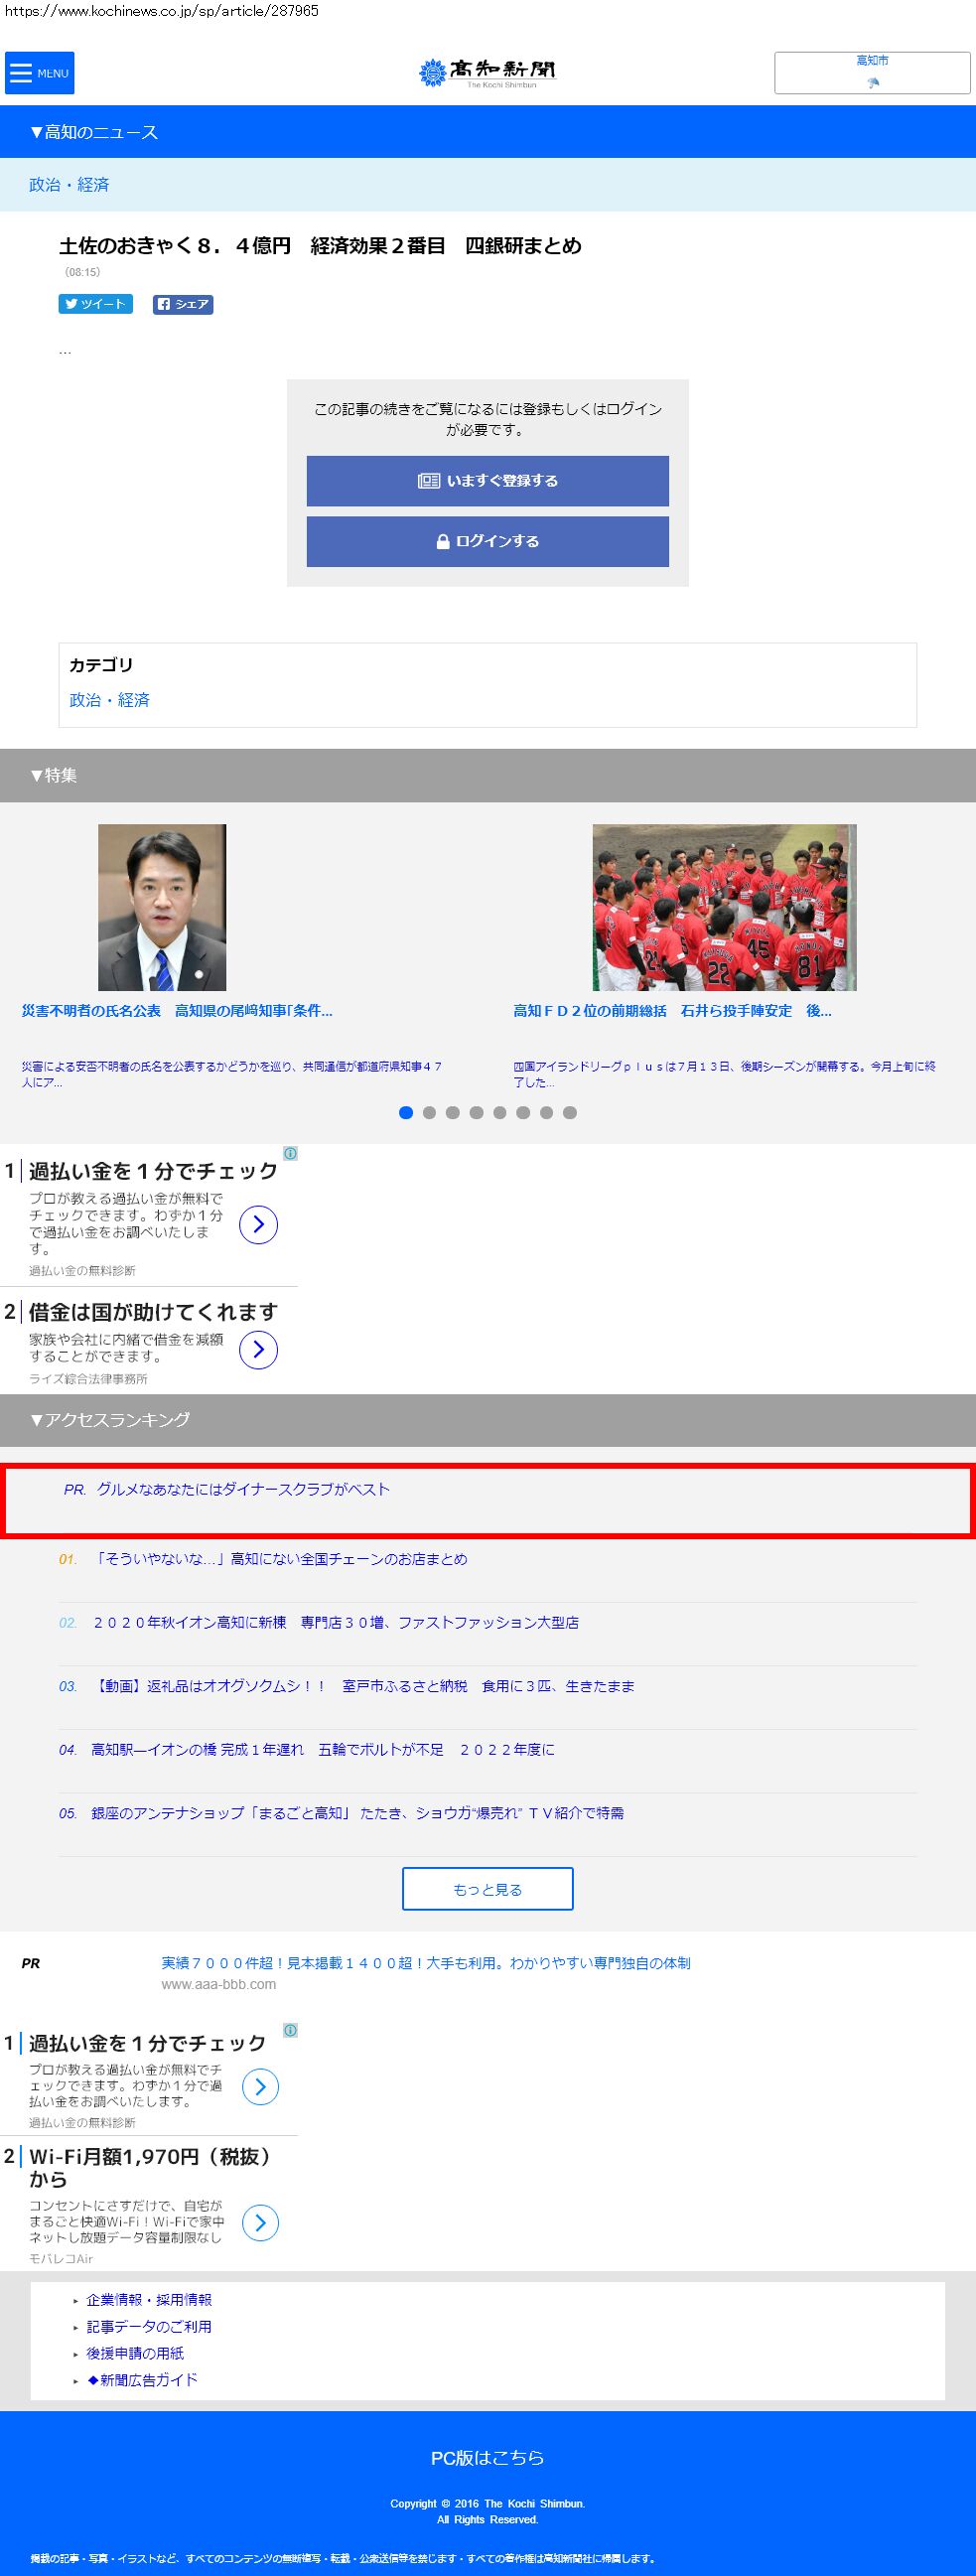Open 政治・経済 category in light-blue bar
Viewport: 976px width, 2576px height.
(x=69, y=185)
